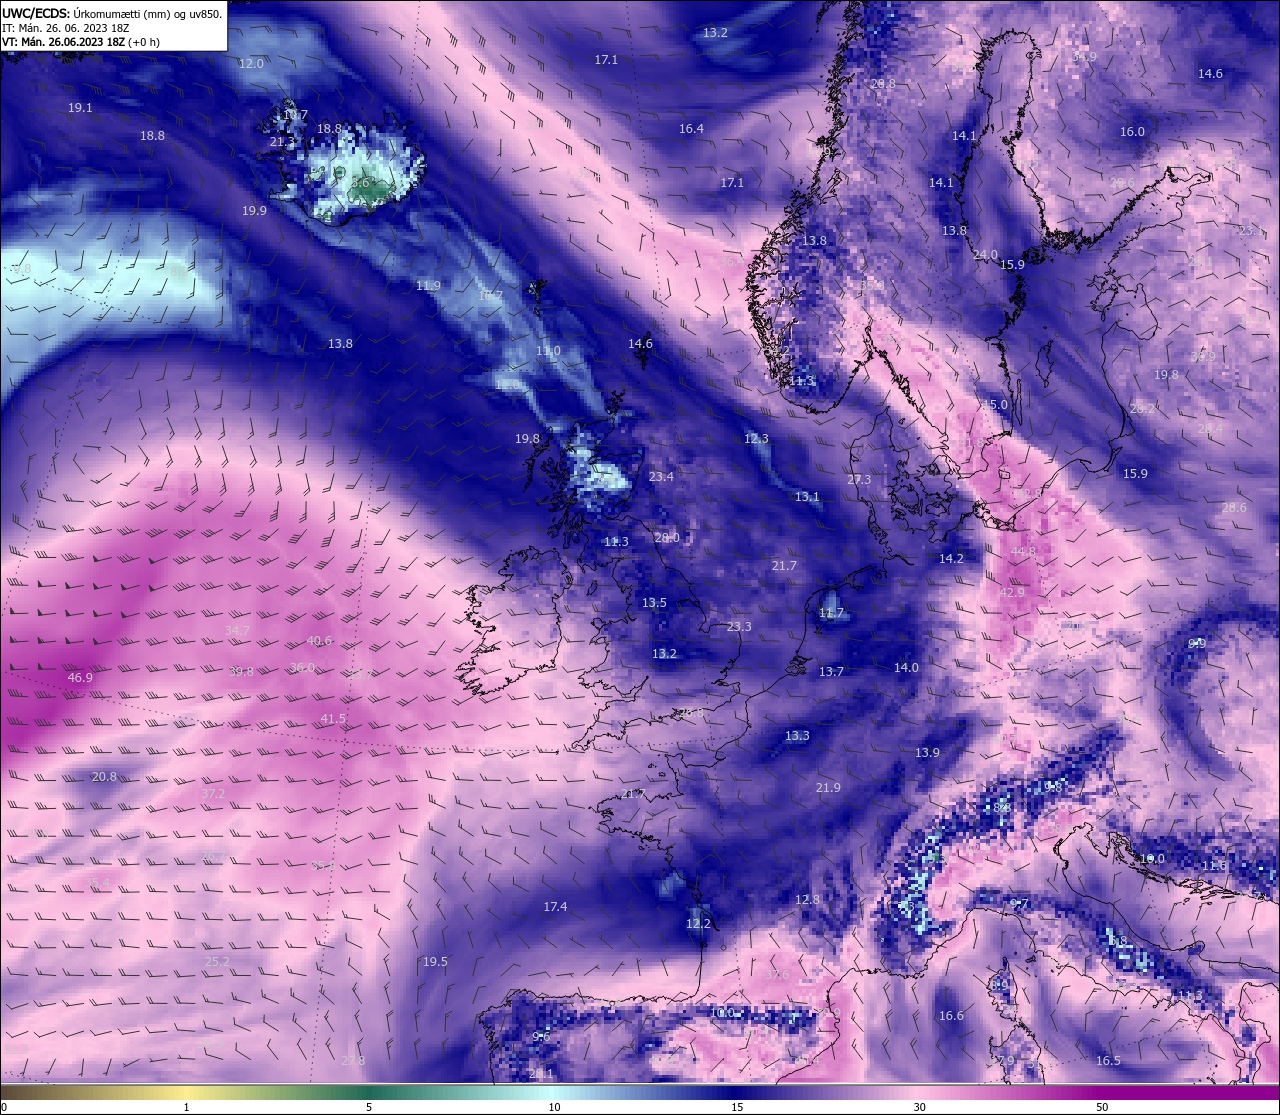Image resolution: width=1280 pixels, height=1115 pixels.
Task: Click the 46.9 value on the map
Action: pyautogui.click(x=80, y=678)
